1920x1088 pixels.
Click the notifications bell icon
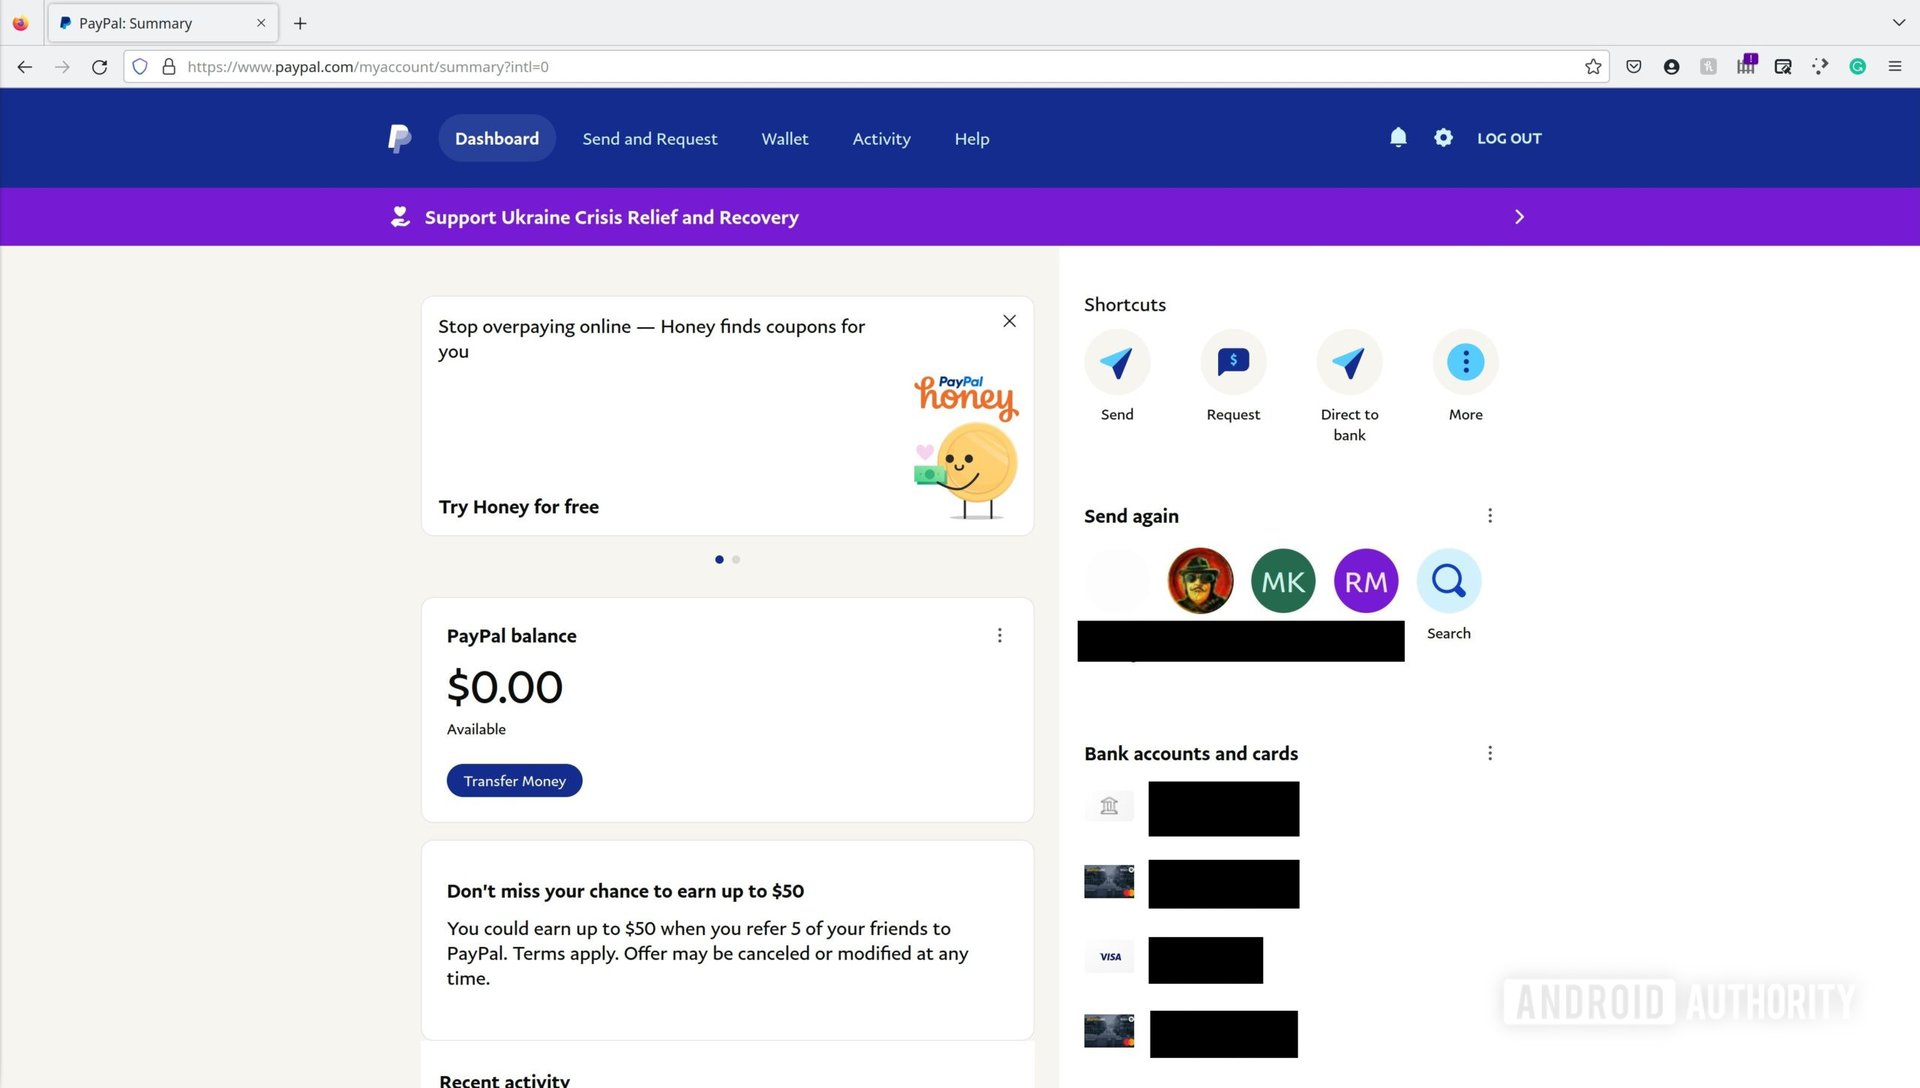(1398, 137)
